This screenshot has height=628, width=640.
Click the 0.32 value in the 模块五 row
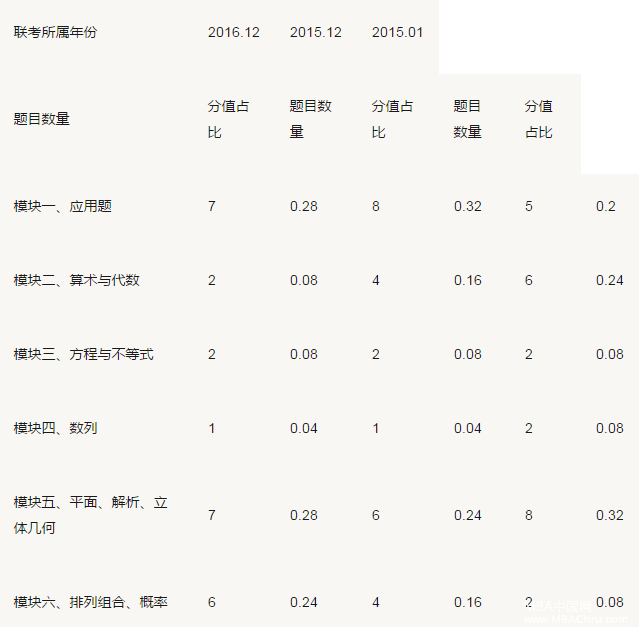(x=609, y=515)
